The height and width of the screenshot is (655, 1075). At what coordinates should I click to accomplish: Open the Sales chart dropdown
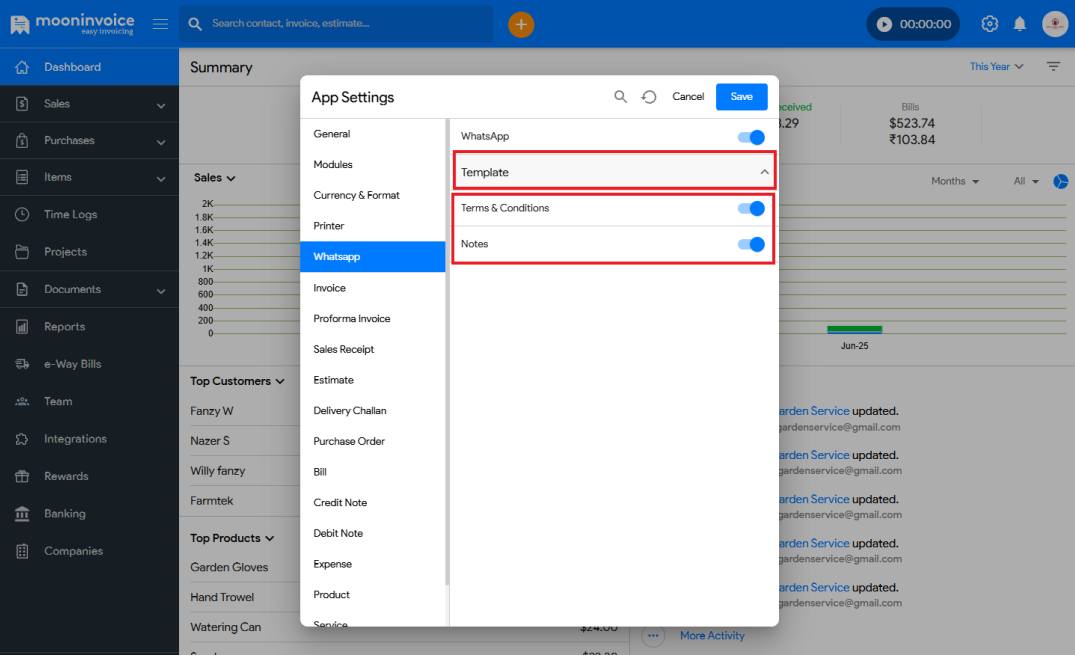tap(215, 178)
